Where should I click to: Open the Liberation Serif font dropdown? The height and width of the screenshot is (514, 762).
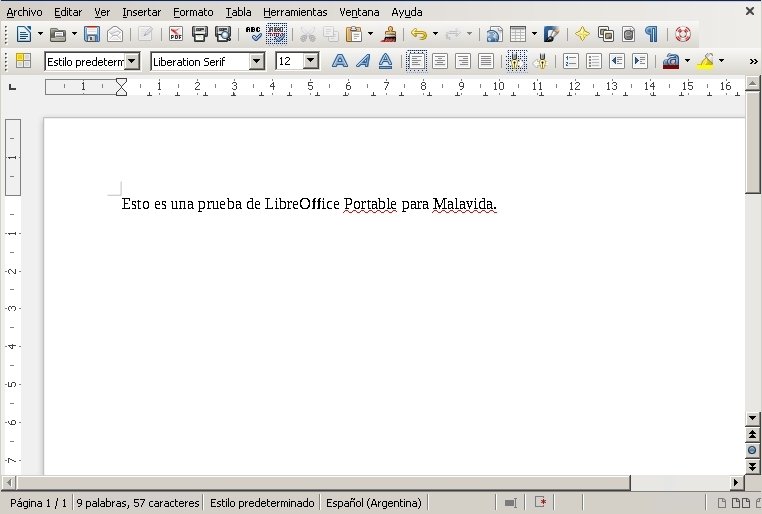pos(257,61)
